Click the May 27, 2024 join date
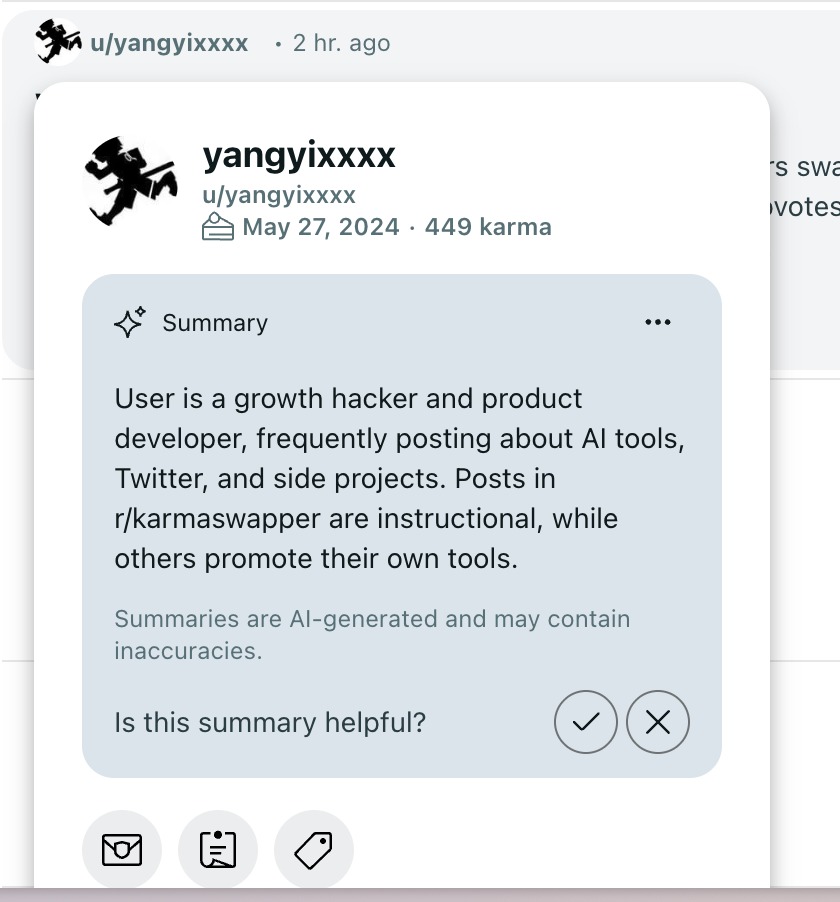 321,227
